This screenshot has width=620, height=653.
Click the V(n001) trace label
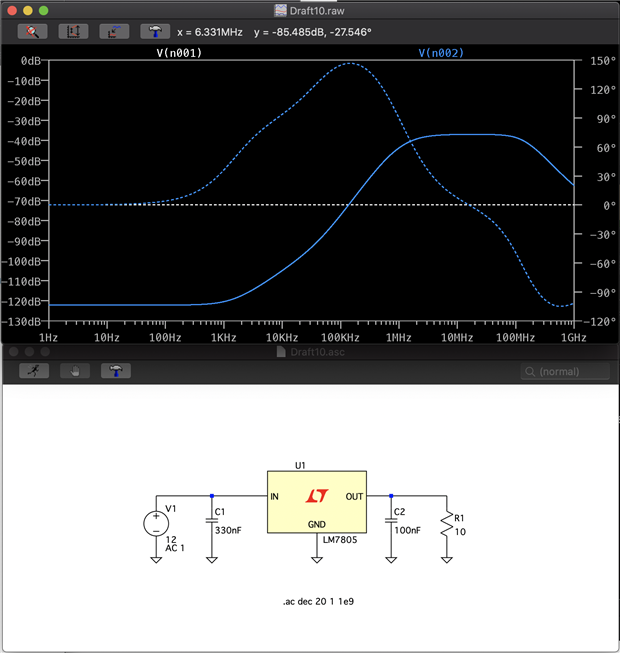click(x=179, y=53)
